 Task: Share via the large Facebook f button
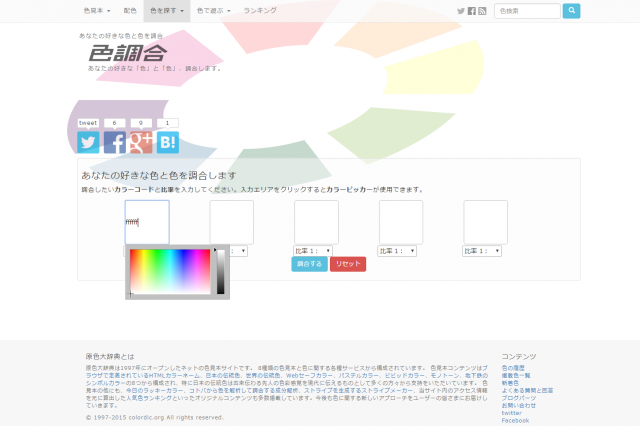(115, 142)
